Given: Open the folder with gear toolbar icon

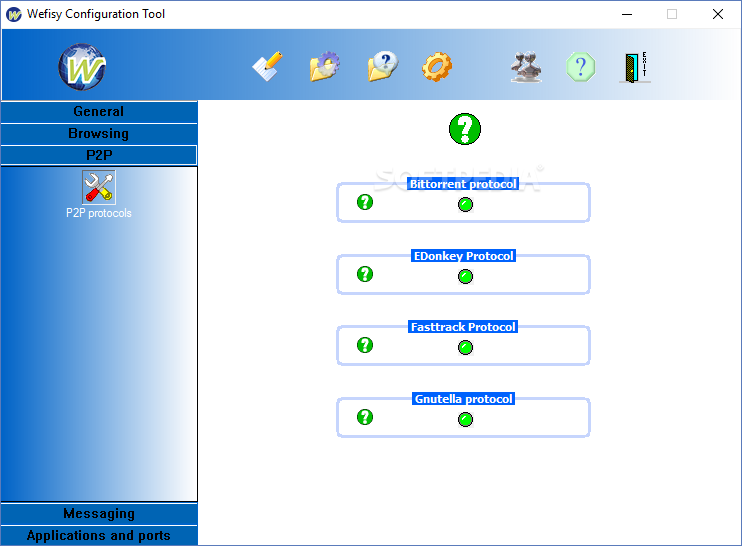Looking at the screenshot, I should 325,66.
